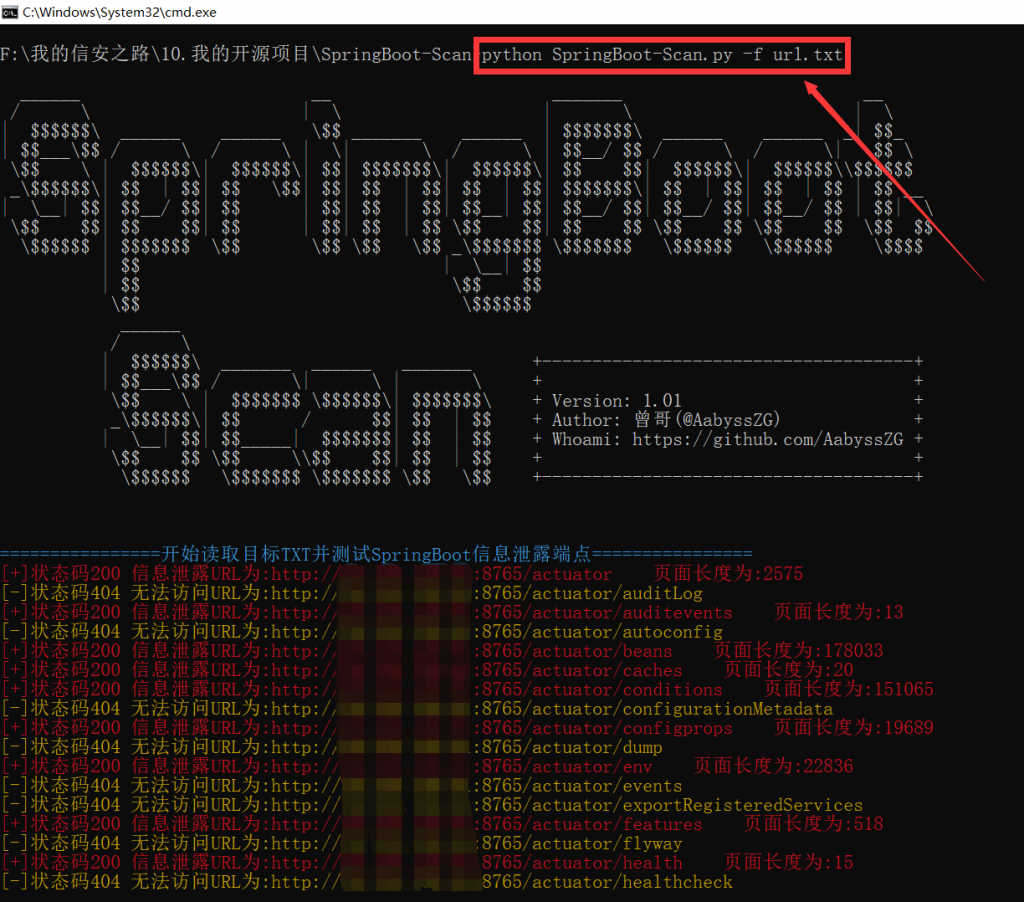Click the 404 line for /actuator/exportRegisteredServices
Screen dimensions: 1024x902
pyautogui.click(x=432, y=805)
